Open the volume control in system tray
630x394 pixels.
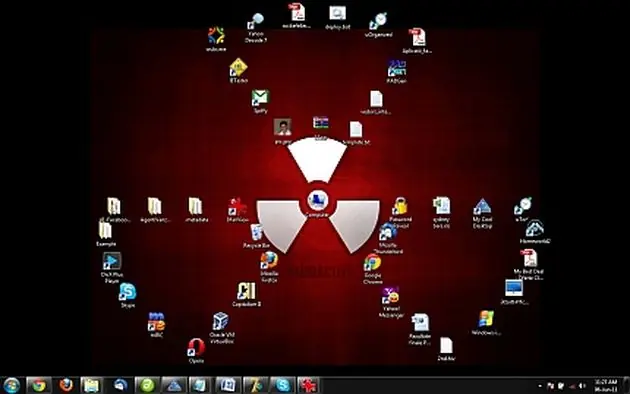click(581, 386)
